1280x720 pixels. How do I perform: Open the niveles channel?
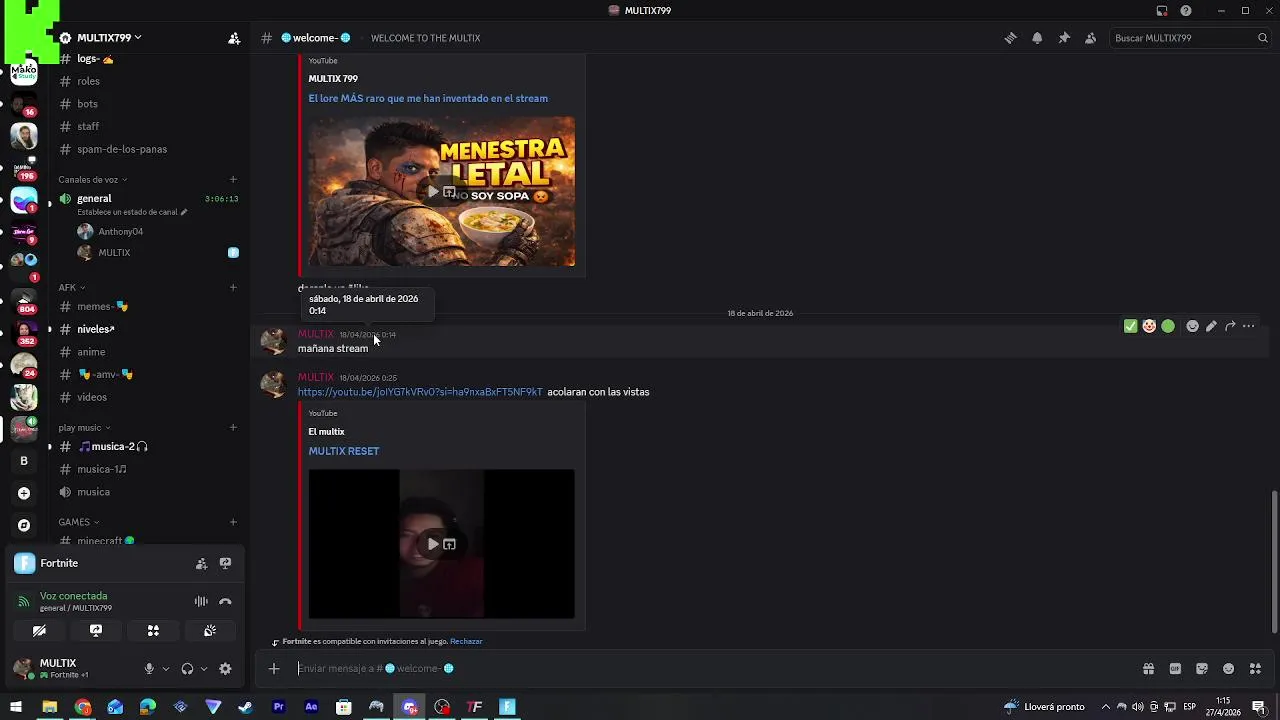click(x=148, y=329)
